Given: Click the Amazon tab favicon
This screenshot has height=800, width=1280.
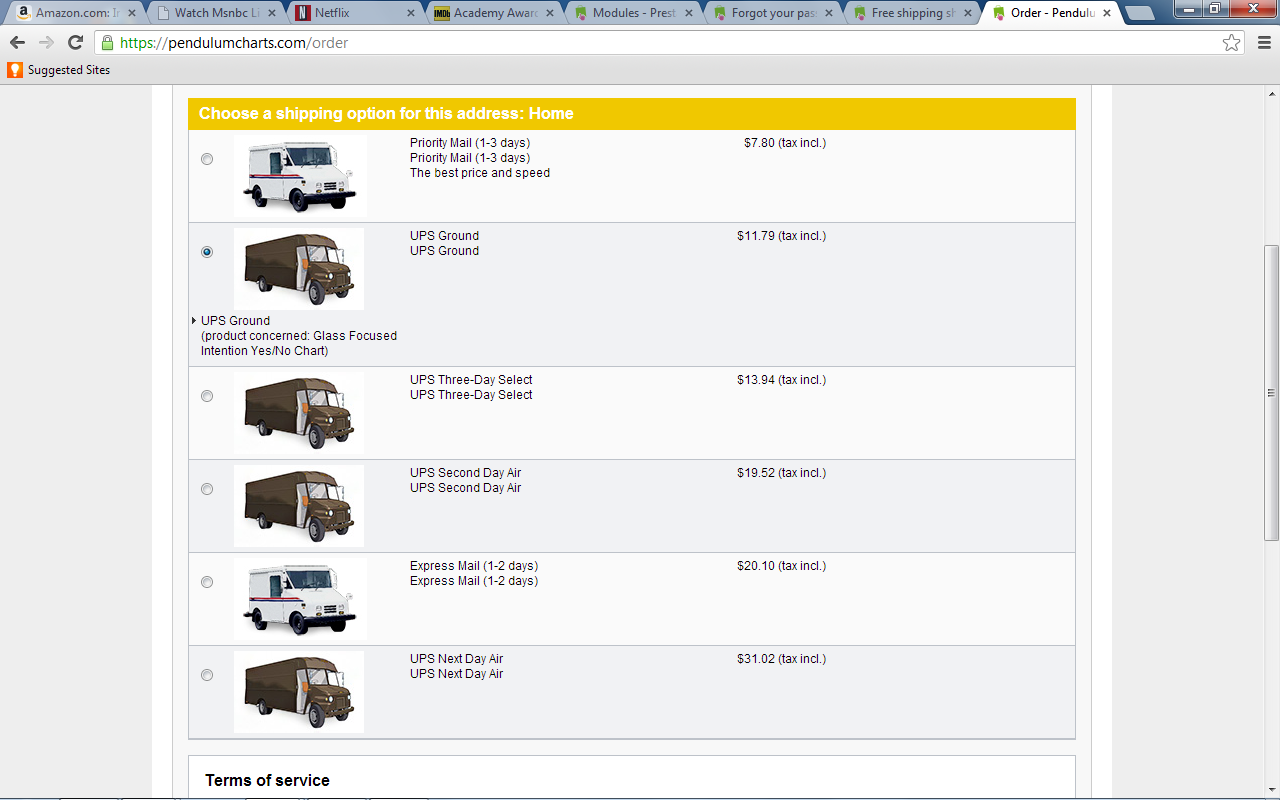Looking at the screenshot, I should point(23,13).
